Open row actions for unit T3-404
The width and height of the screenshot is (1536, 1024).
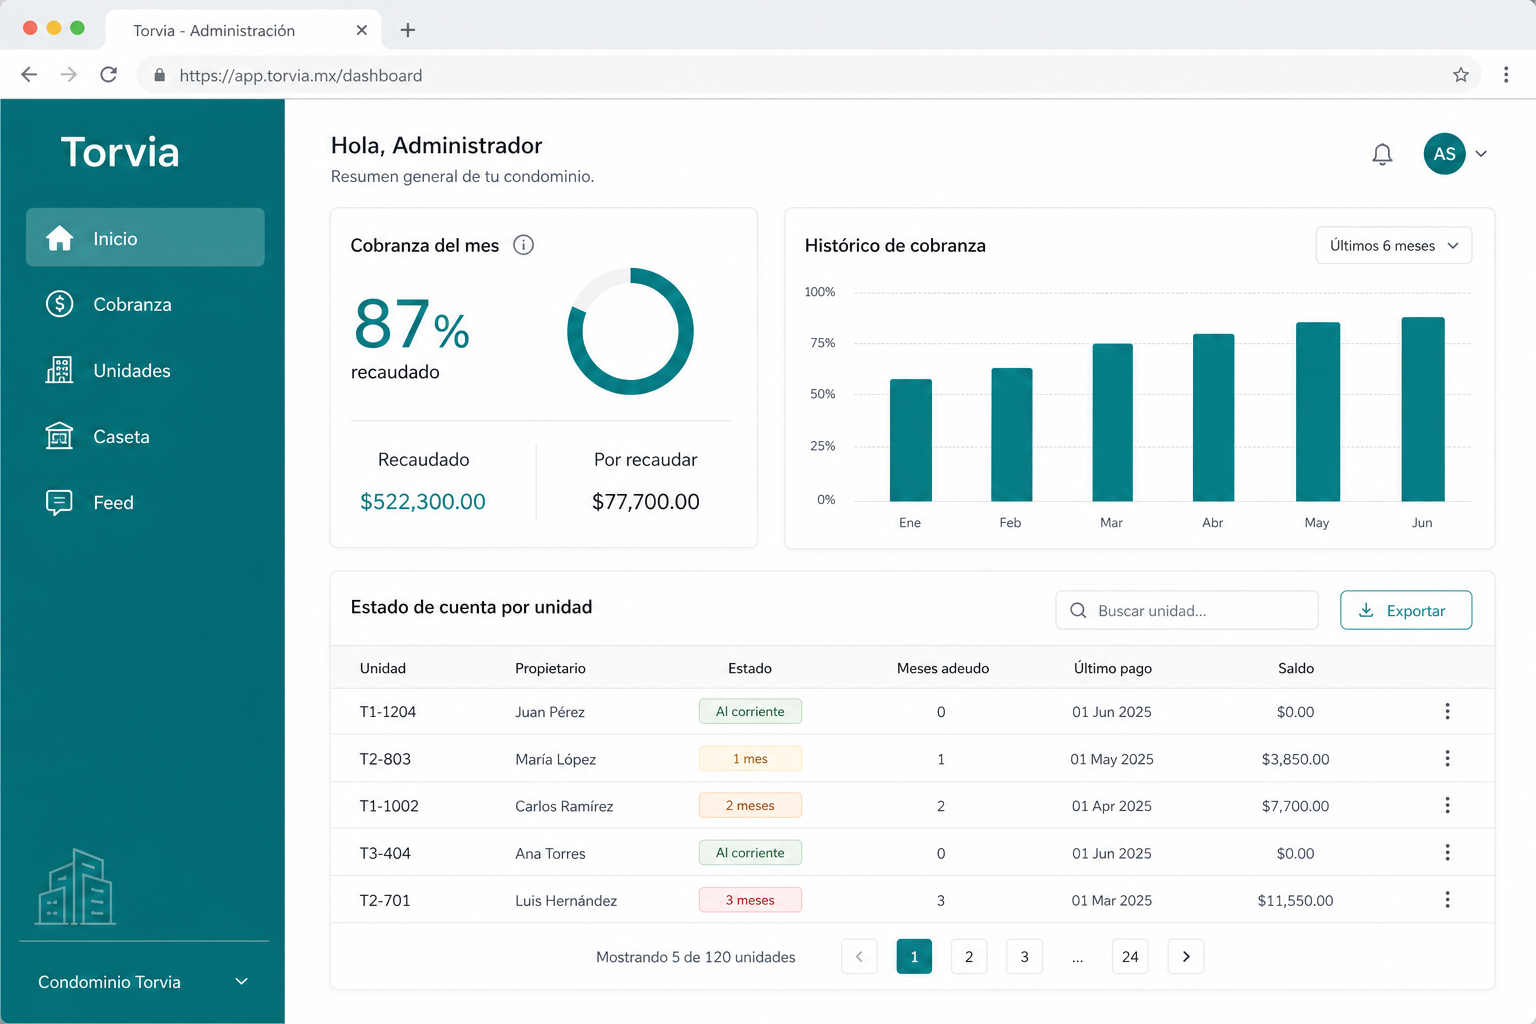(x=1447, y=852)
